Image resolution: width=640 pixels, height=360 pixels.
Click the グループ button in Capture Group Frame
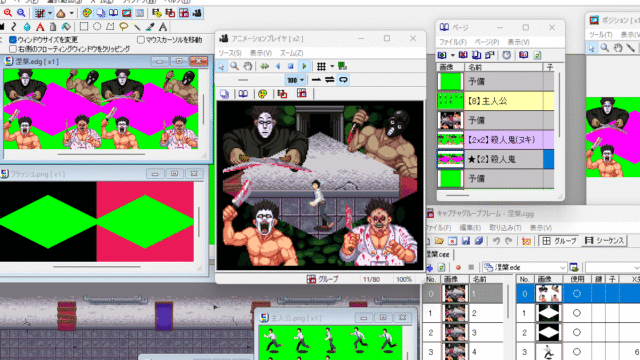[x=559, y=241]
